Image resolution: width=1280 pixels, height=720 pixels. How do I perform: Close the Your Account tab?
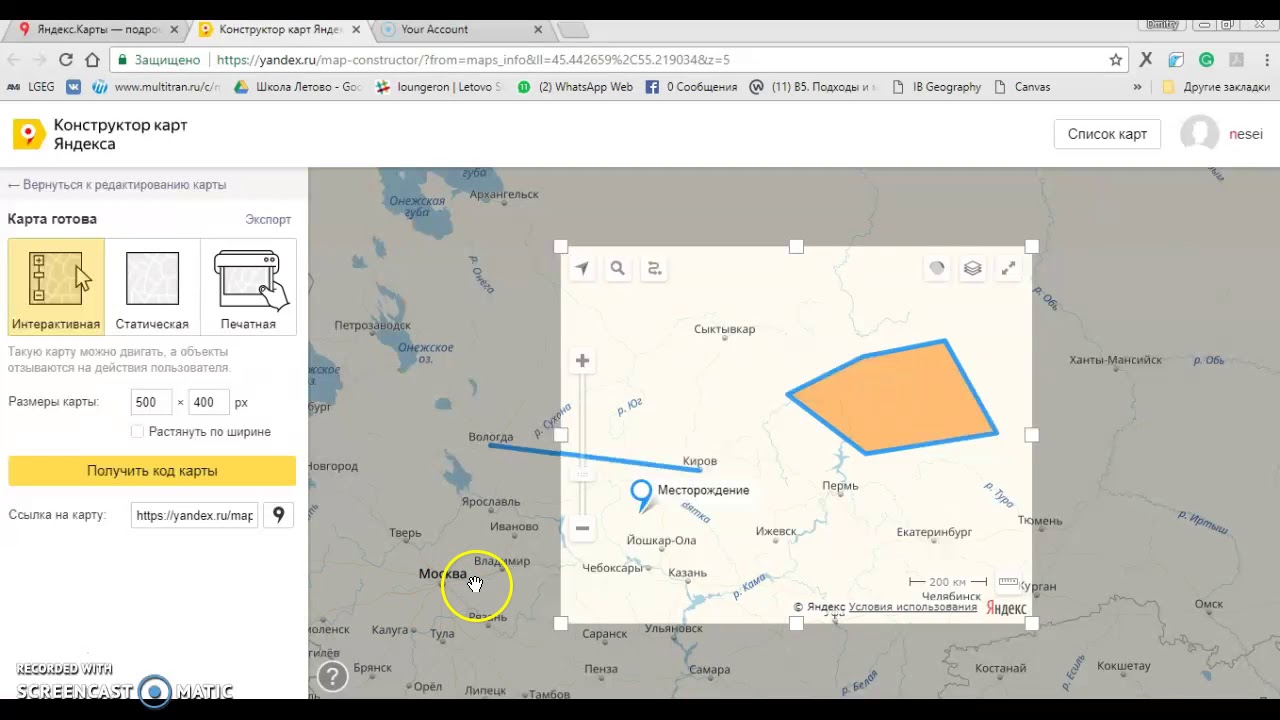538,29
